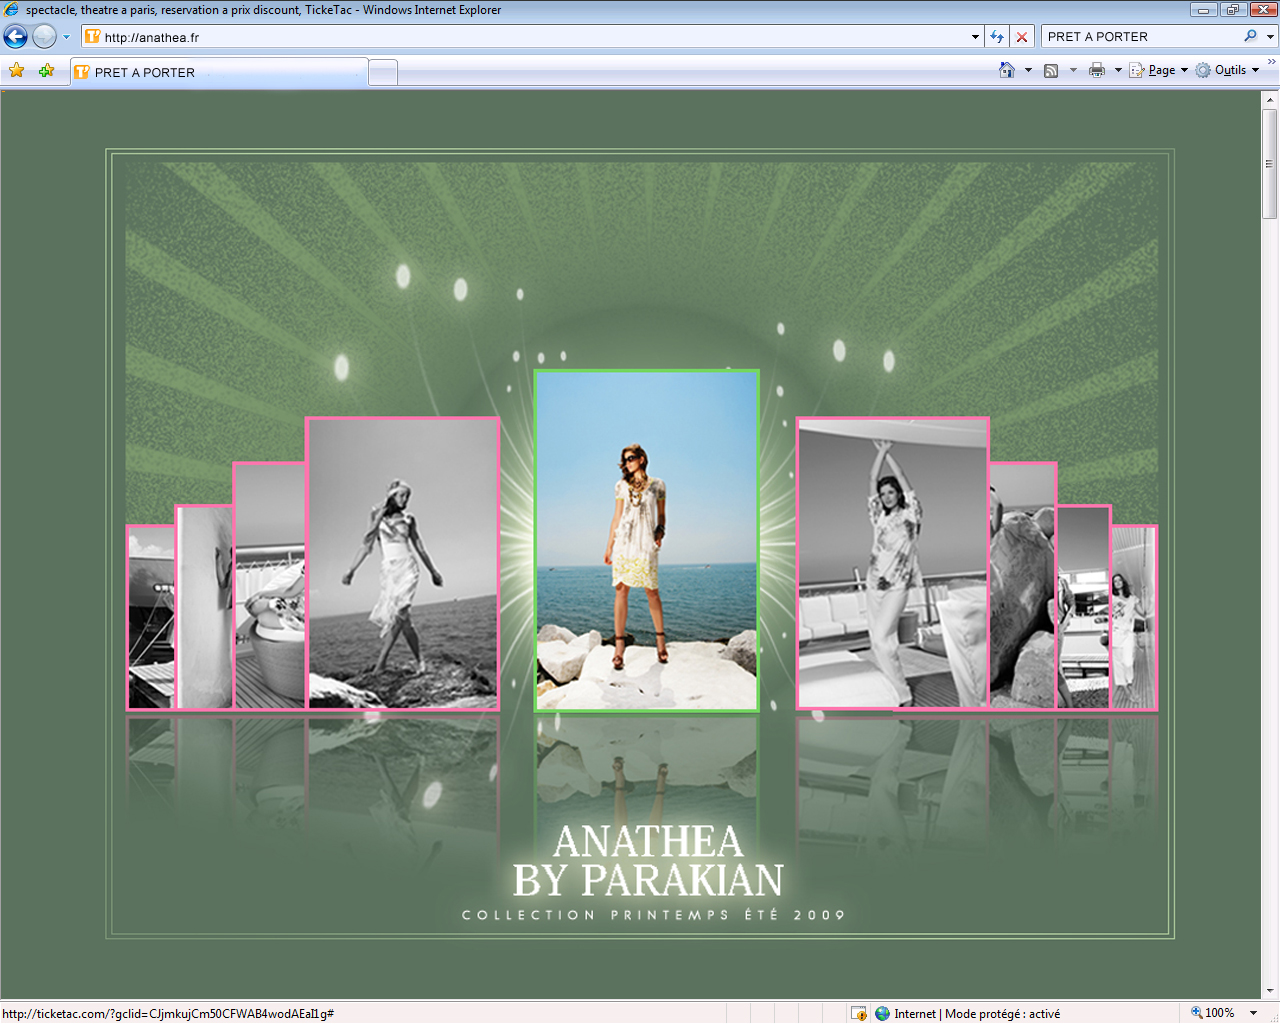The height and width of the screenshot is (1024, 1280).
Task: Select the far-right model on deck thumbnail
Action: [1134, 618]
